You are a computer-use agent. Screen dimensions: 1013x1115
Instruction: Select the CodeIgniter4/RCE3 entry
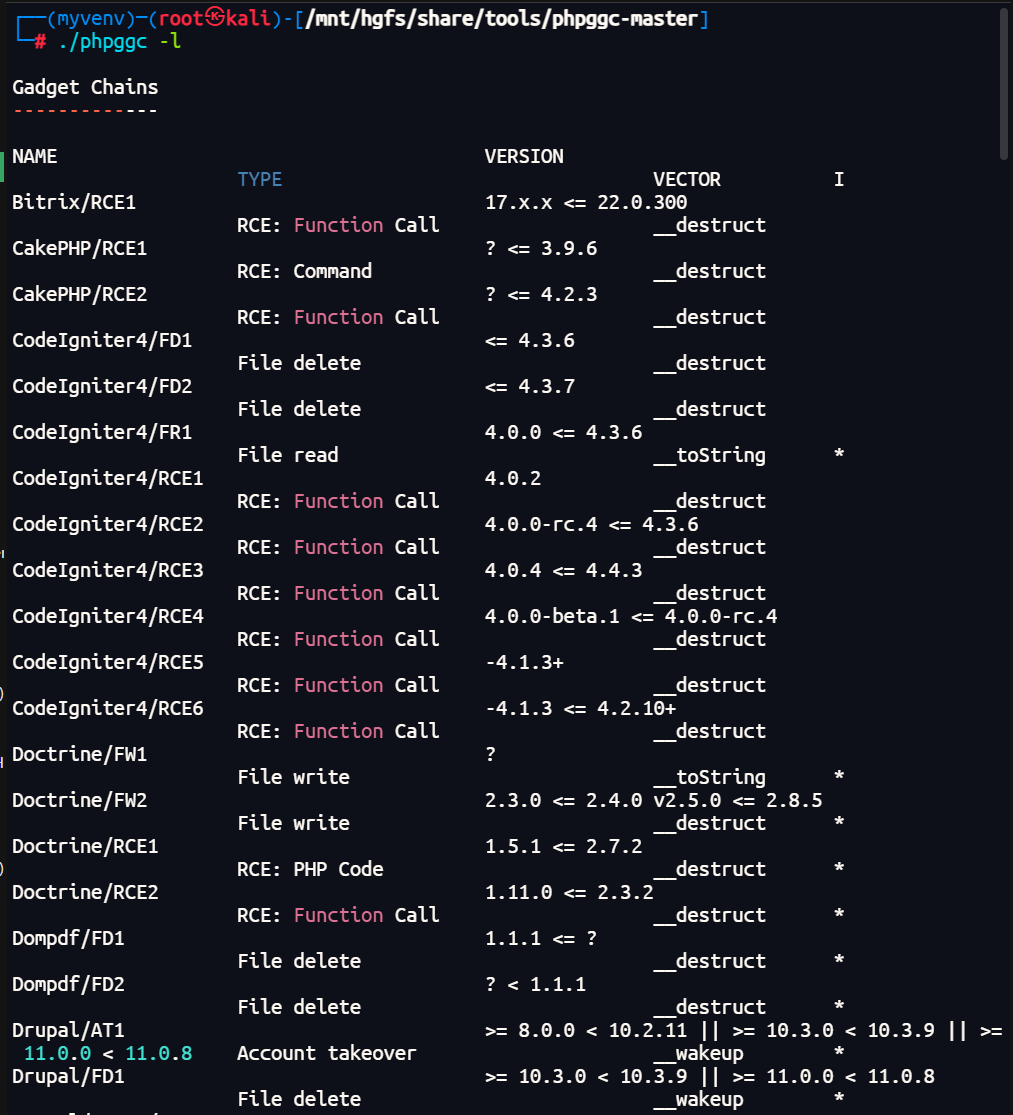(108, 570)
